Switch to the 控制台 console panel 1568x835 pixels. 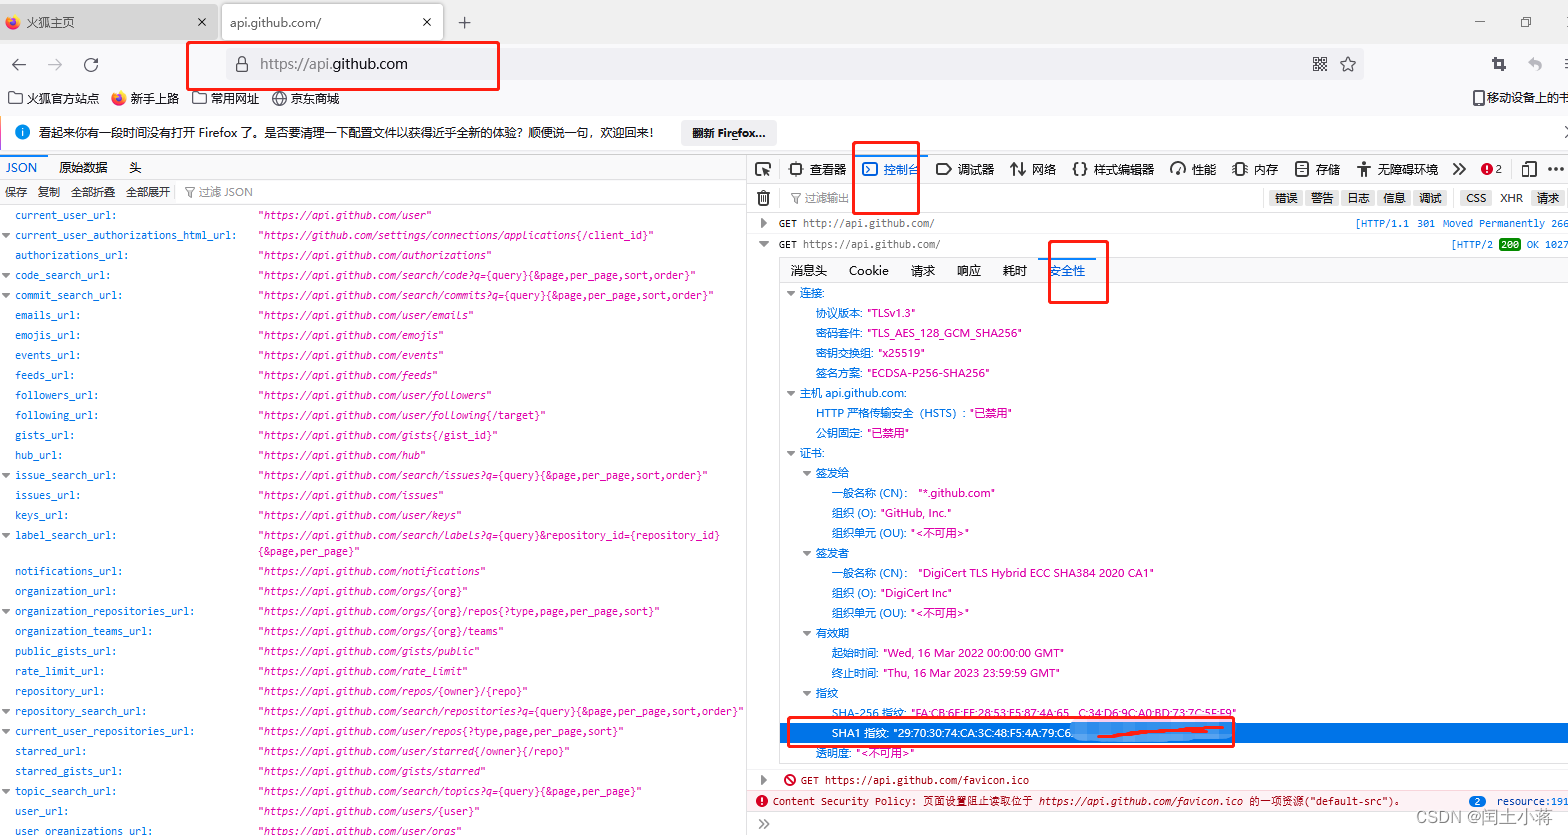click(890, 169)
